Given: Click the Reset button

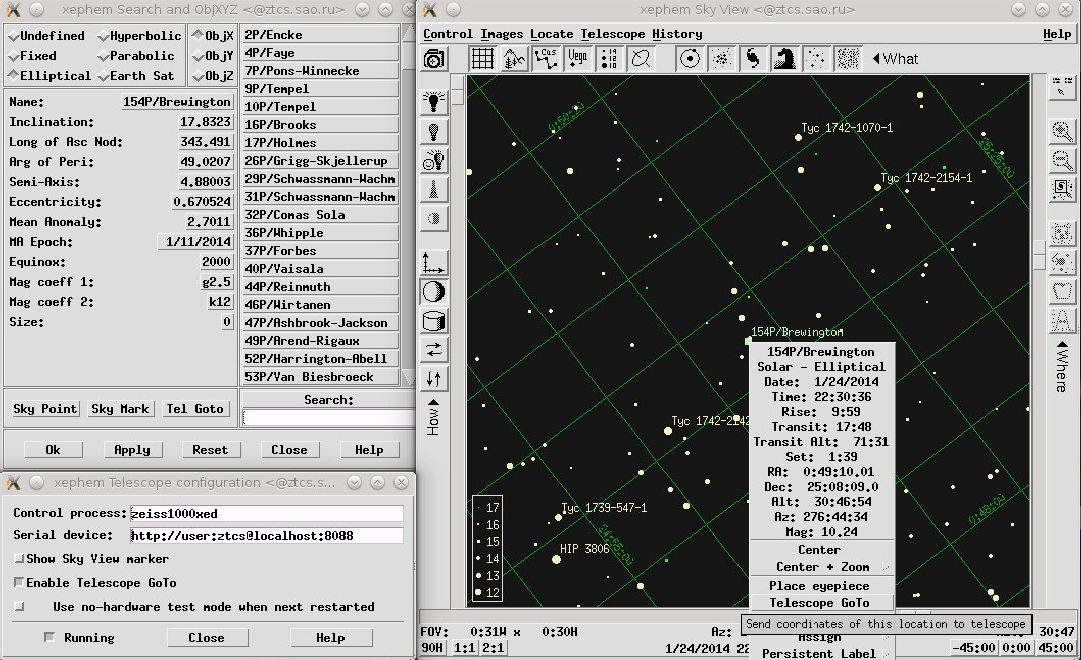Looking at the screenshot, I should pyautogui.click(x=210, y=450).
